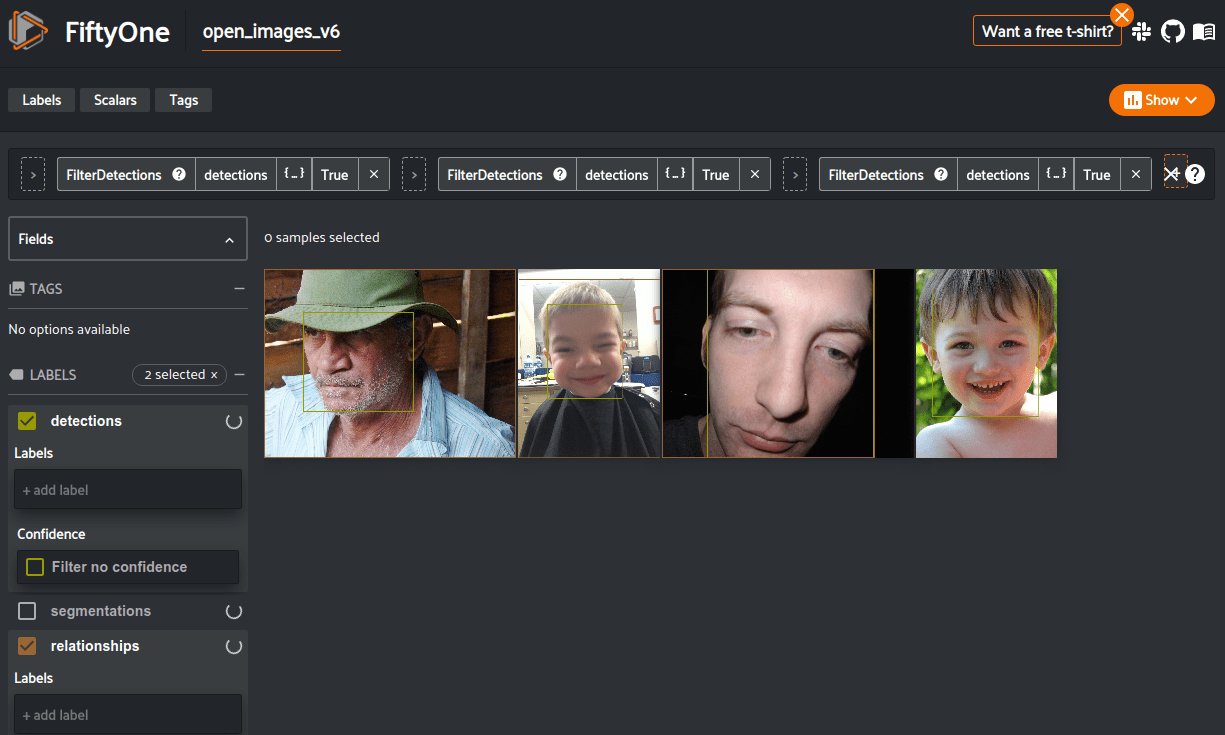Uncheck the detections label checkbox
1225x735 pixels.
(27, 421)
